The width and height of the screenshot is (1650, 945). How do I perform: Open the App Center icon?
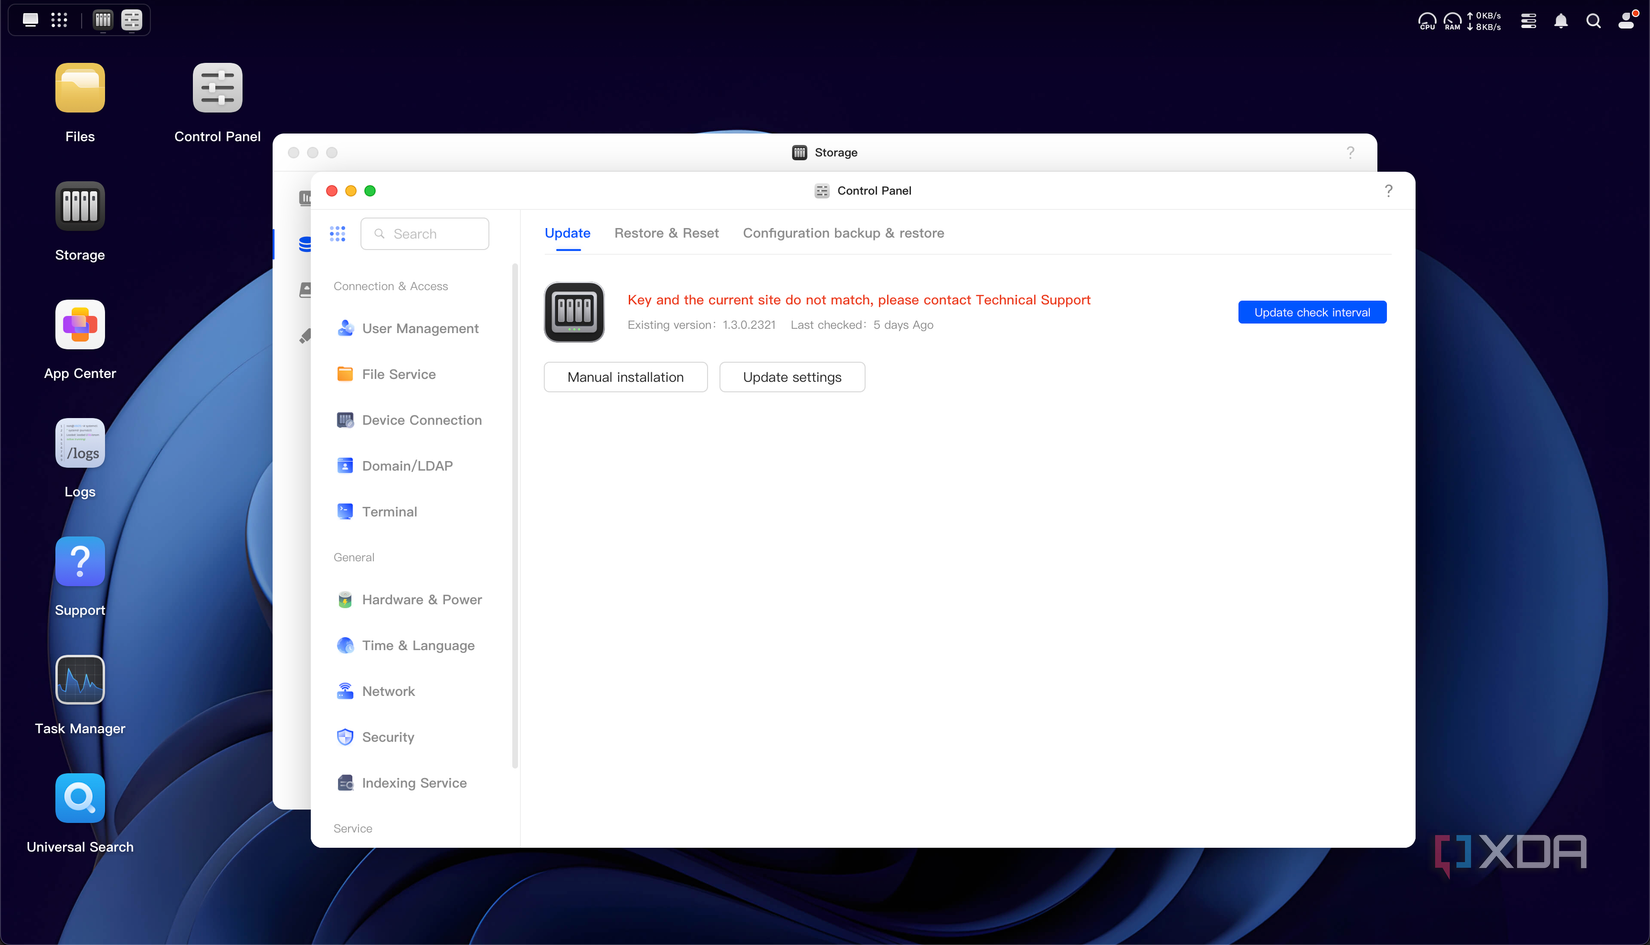(x=80, y=325)
